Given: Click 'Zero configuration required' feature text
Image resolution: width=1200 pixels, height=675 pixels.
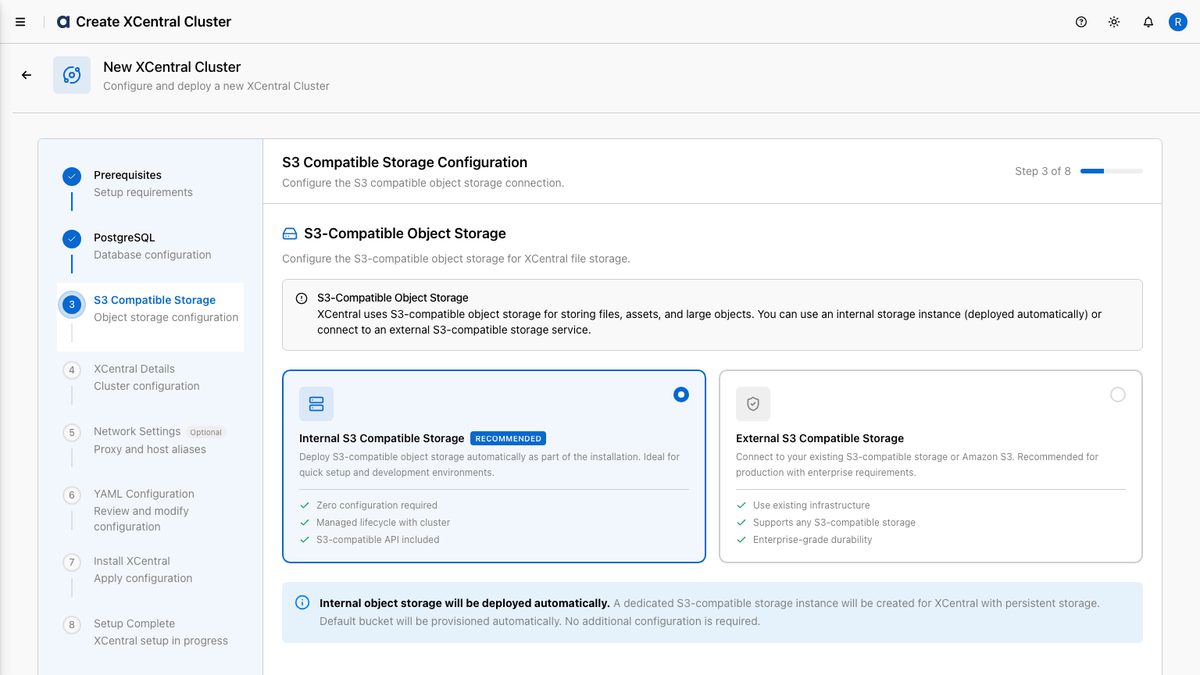Looking at the screenshot, I should pos(377,505).
